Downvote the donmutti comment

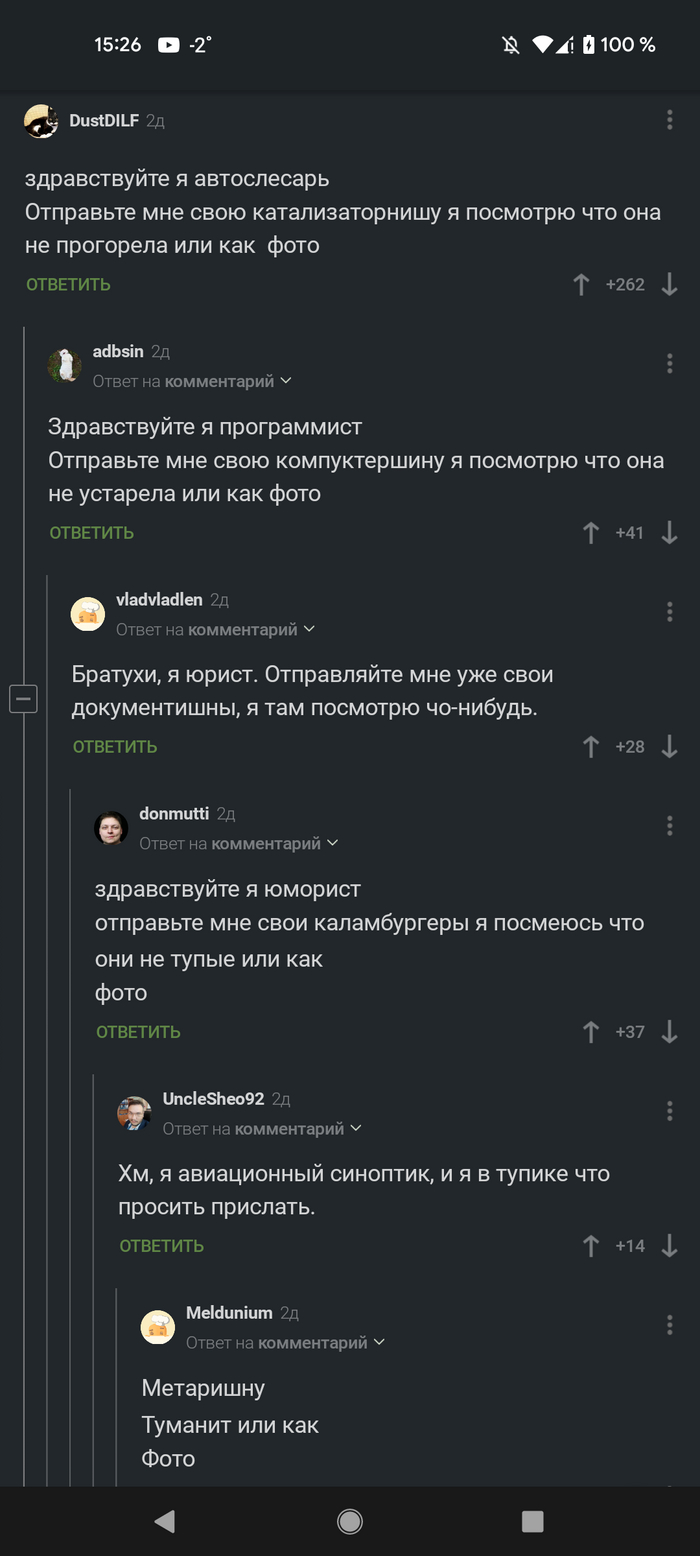pyautogui.click(x=669, y=1031)
